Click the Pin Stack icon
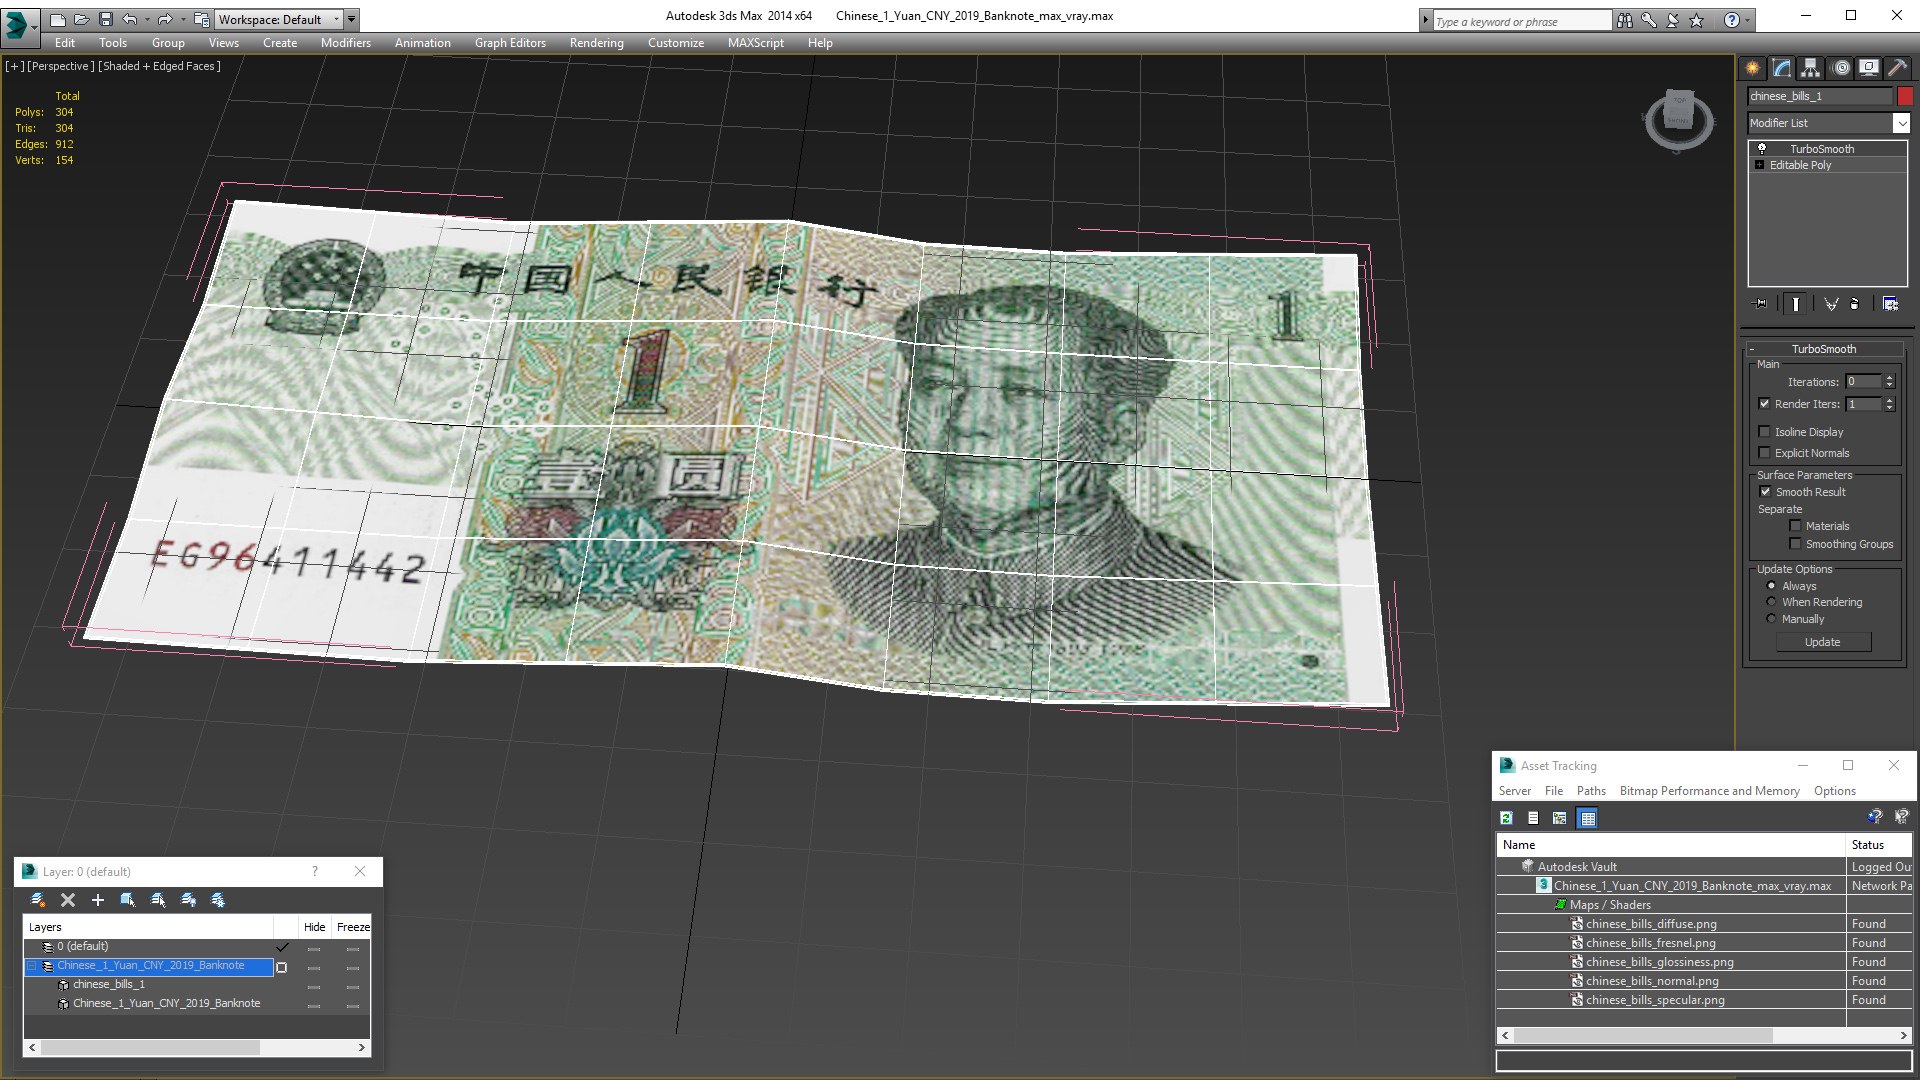The image size is (1920, 1080). 1761,304
